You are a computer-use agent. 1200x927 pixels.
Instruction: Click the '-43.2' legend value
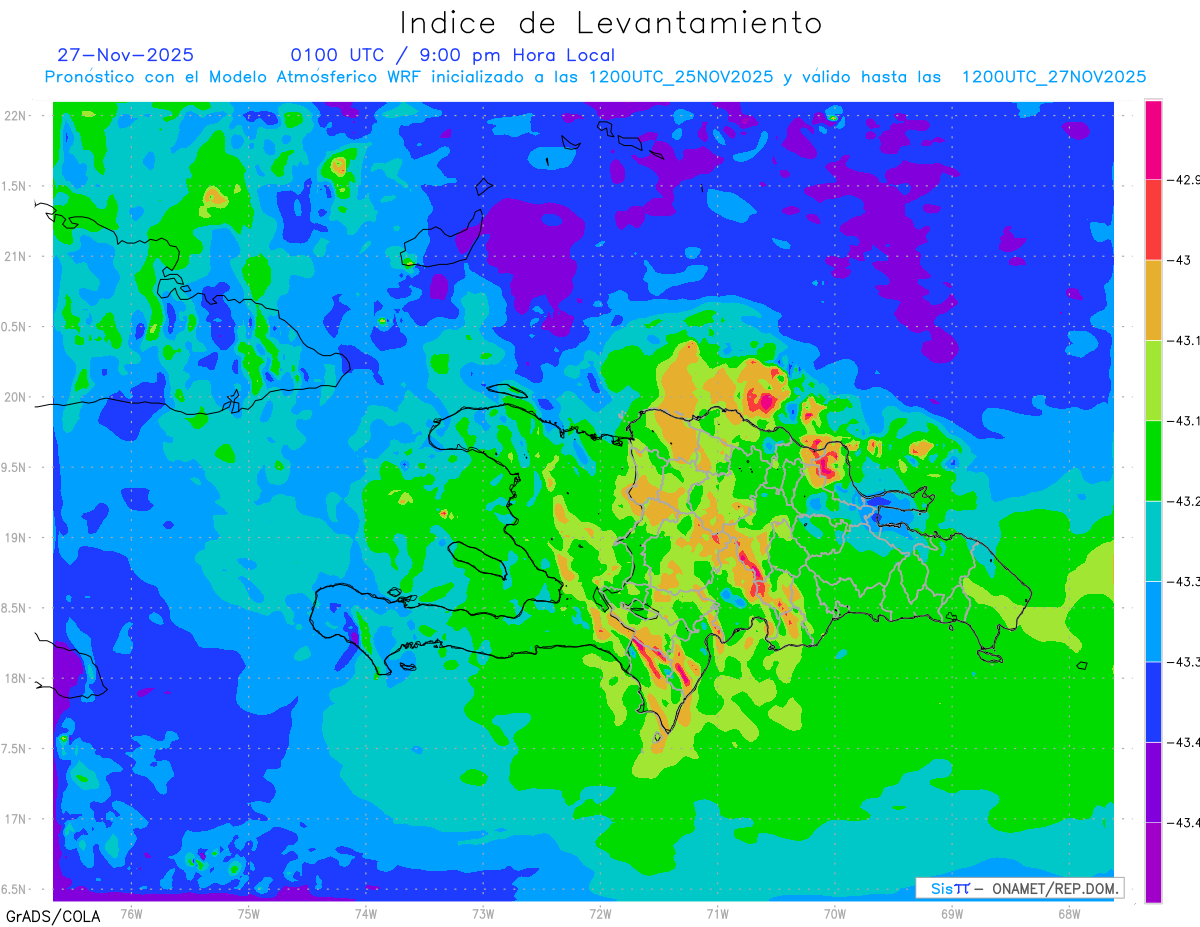click(x=1183, y=501)
